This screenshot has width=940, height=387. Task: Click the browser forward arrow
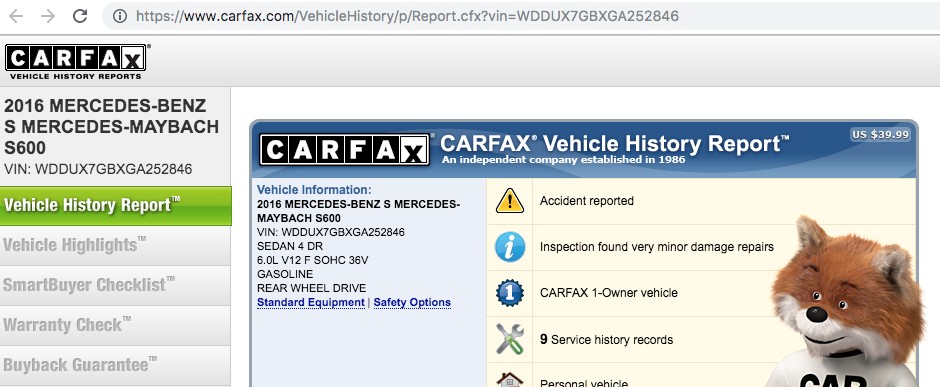coord(48,16)
